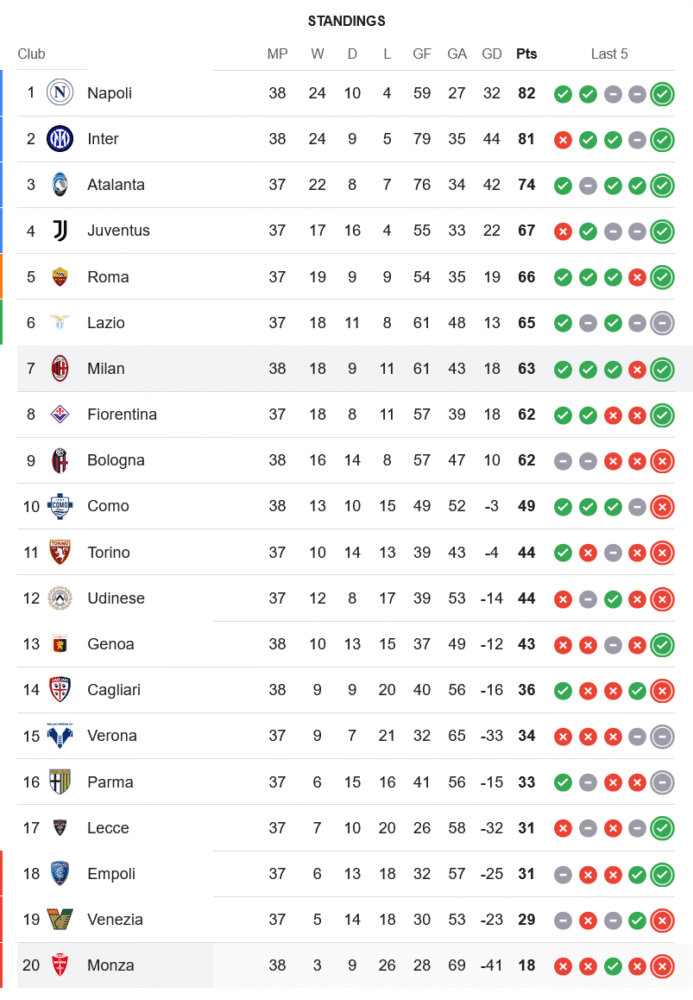This screenshot has height=1000, width=693.
Task: Click the Torino club crest
Action: pos(60,552)
